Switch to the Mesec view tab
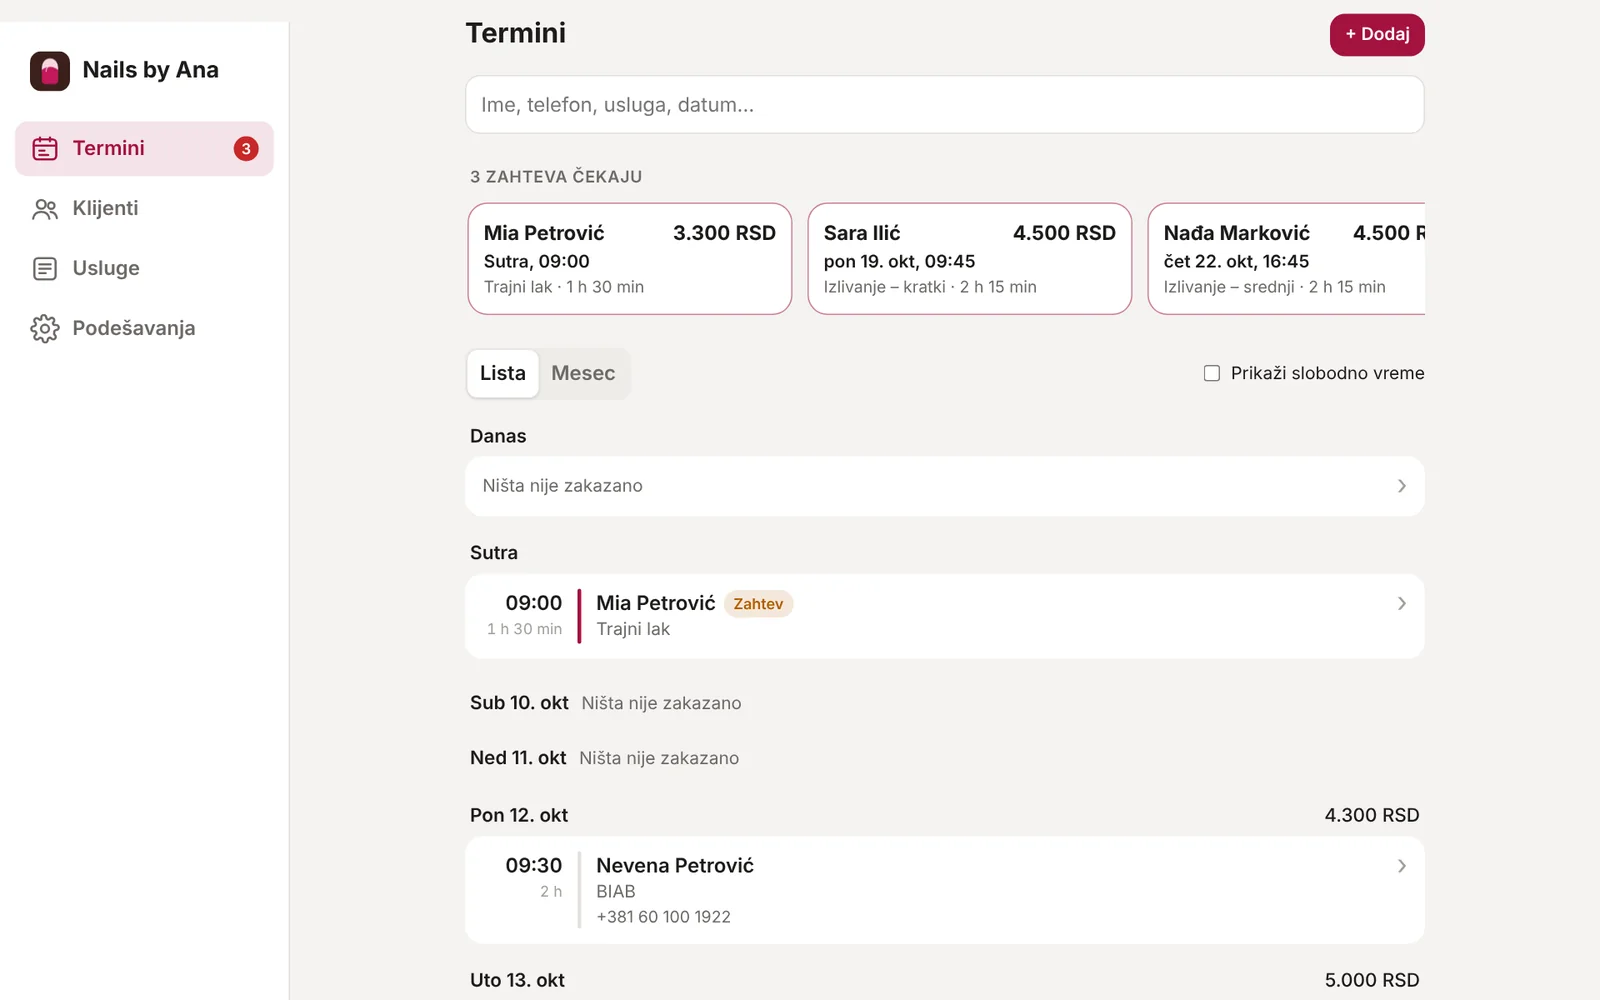This screenshot has height=1000, width=1600. point(583,373)
